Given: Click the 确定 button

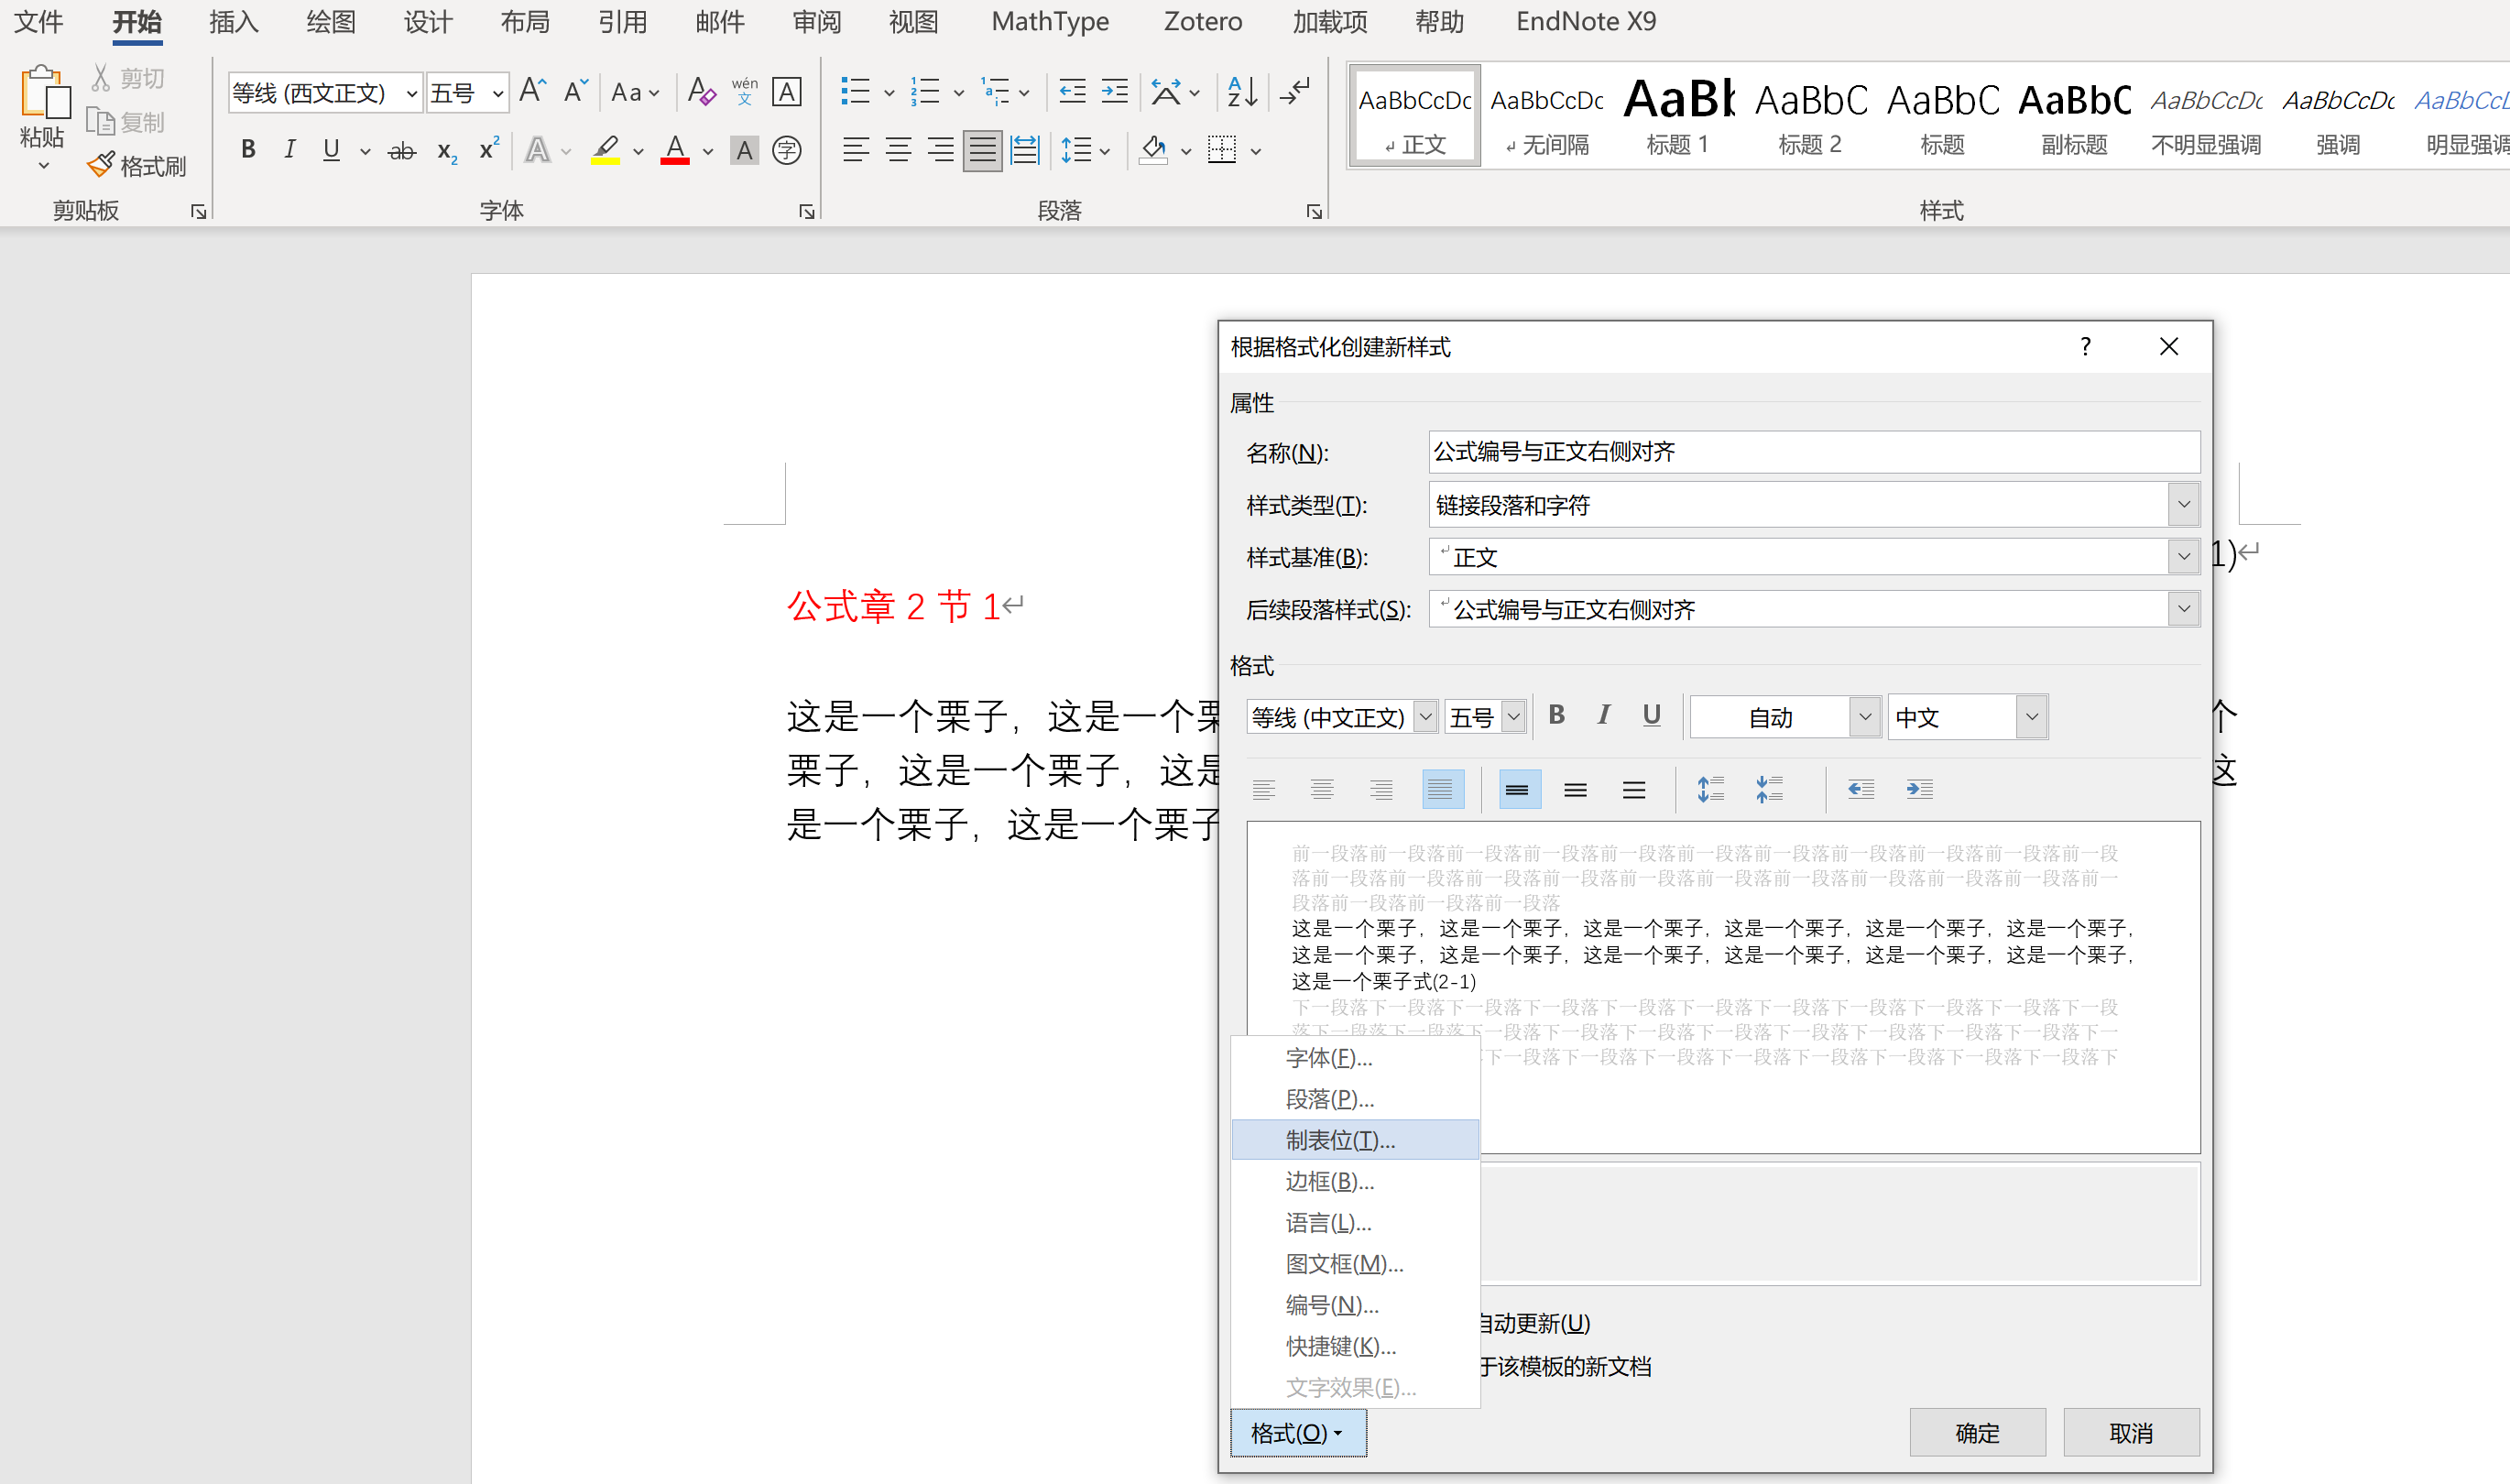Looking at the screenshot, I should [x=1977, y=1433].
